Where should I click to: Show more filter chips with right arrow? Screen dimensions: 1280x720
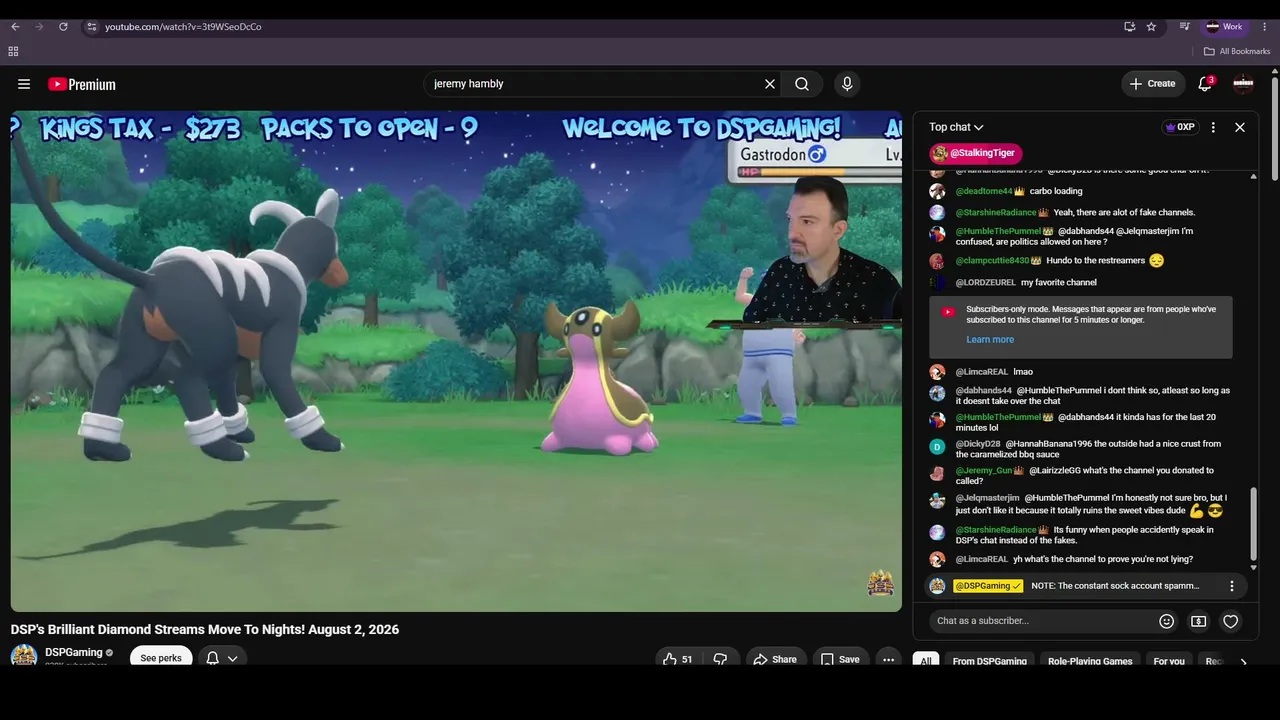click(1243, 661)
